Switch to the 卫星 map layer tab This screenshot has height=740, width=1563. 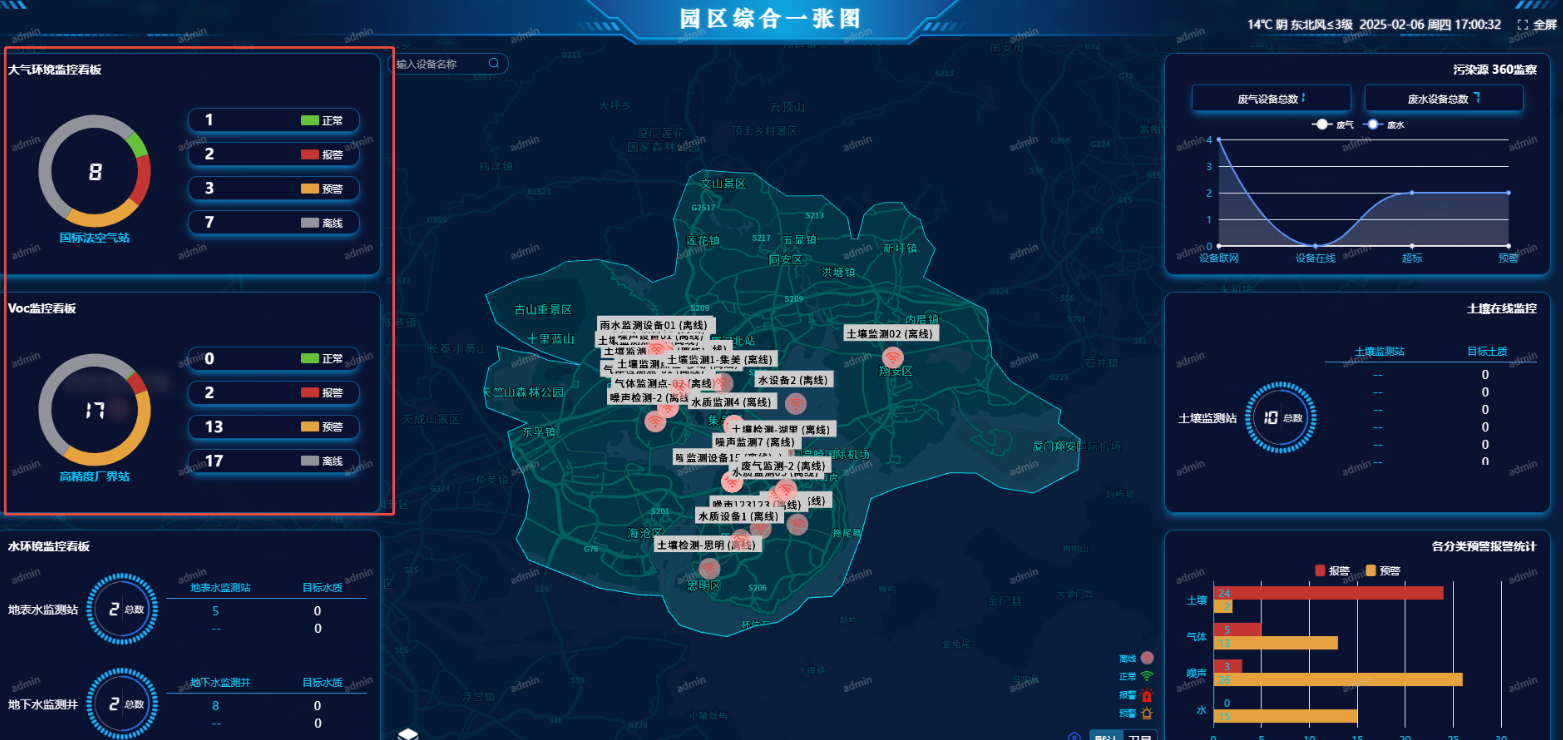[1140, 737]
